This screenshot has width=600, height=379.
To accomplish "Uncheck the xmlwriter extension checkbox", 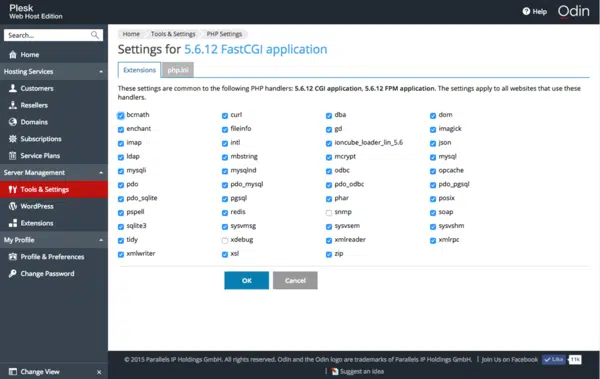I will [x=121, y=254].
